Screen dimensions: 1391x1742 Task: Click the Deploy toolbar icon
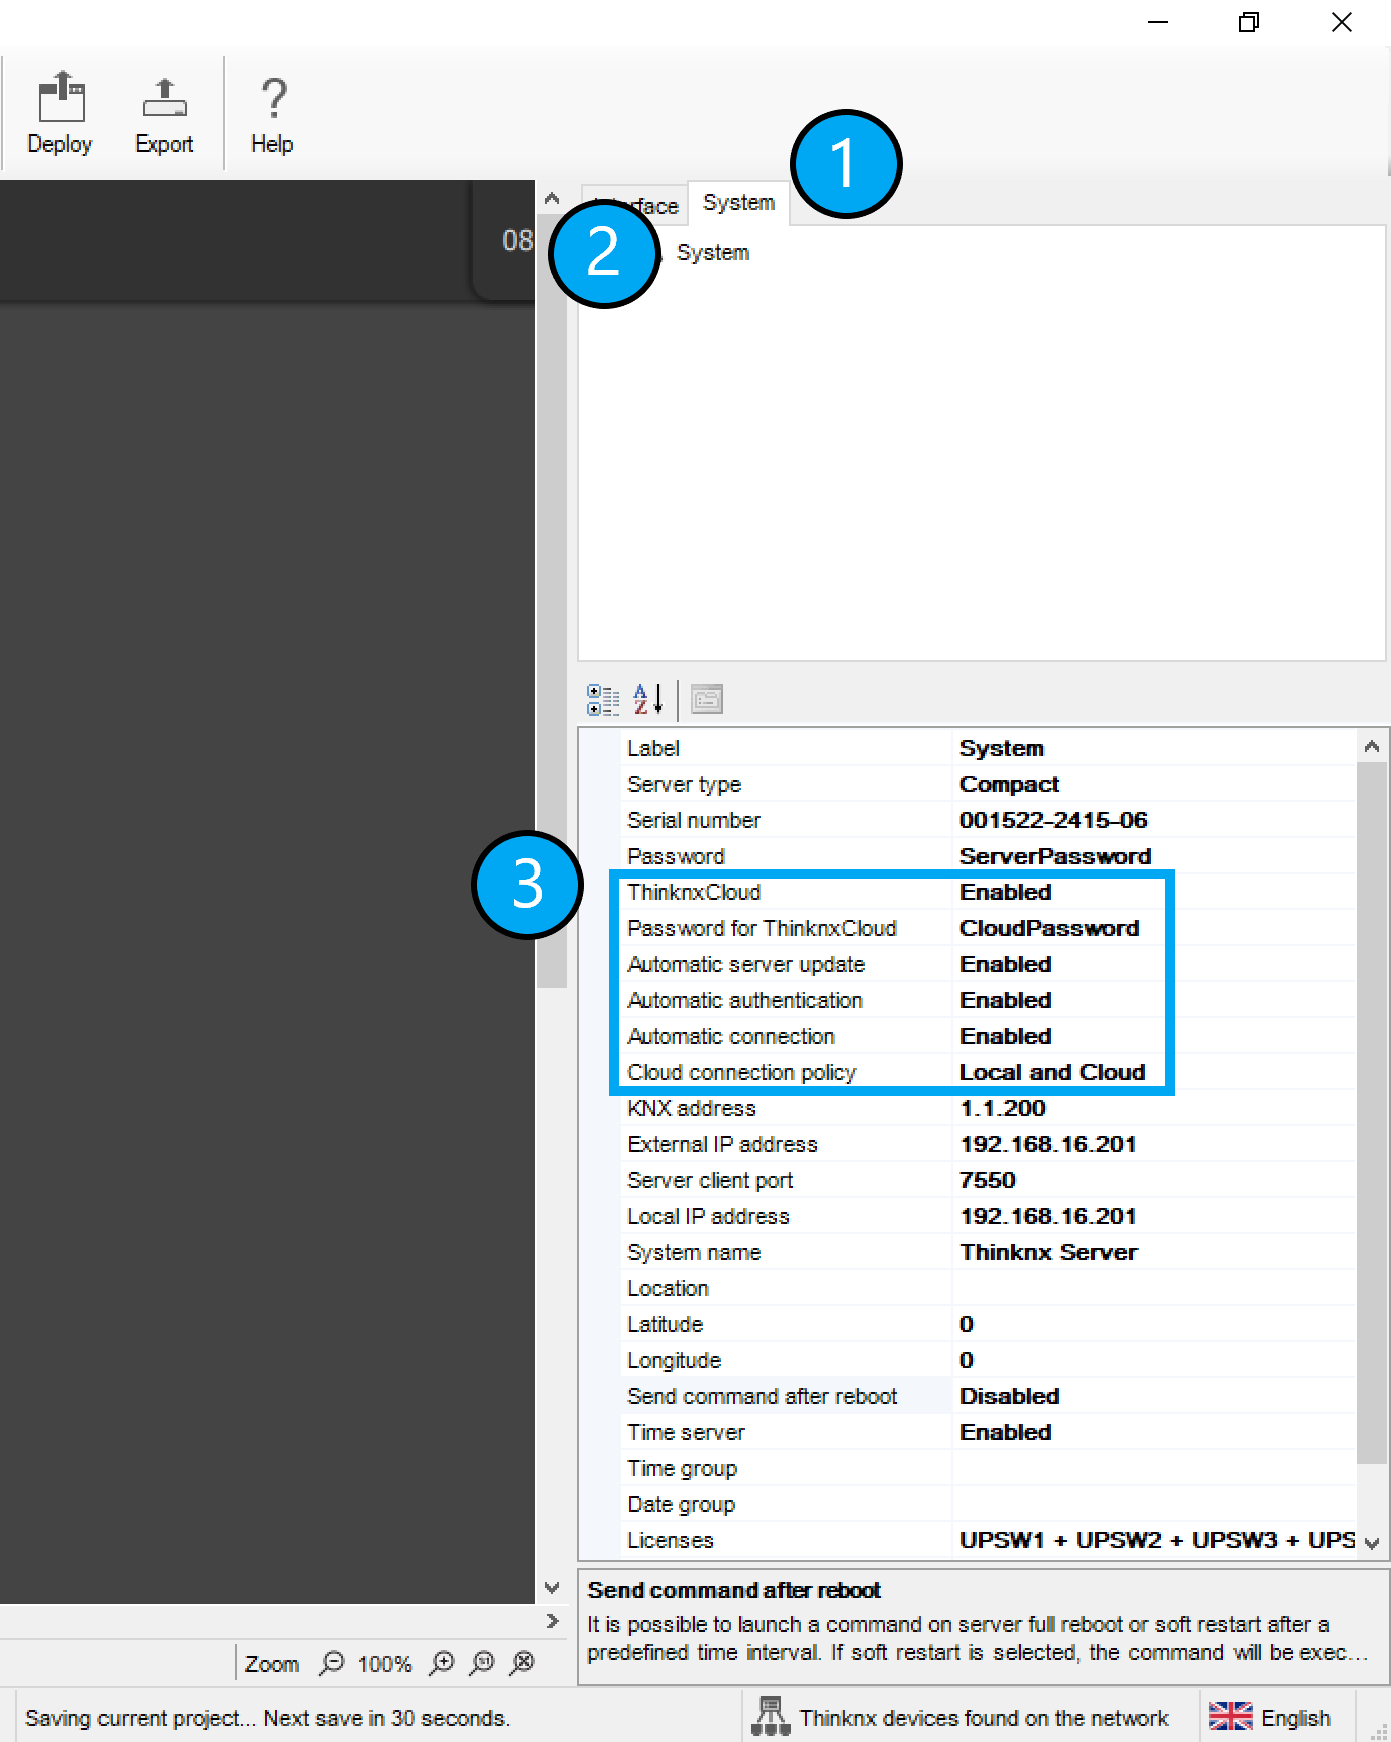[x=60, y=100]
